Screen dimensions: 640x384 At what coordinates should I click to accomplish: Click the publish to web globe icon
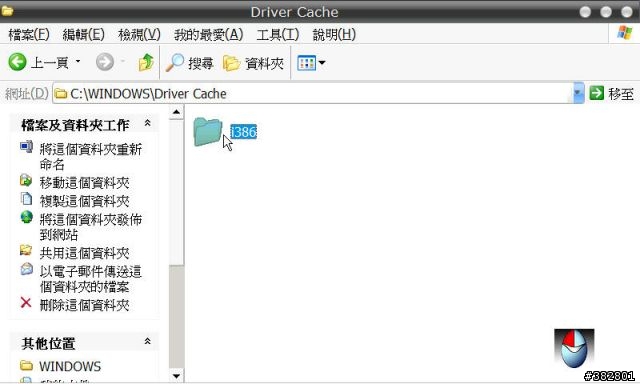pyautogui.click(x=27, y=217)
